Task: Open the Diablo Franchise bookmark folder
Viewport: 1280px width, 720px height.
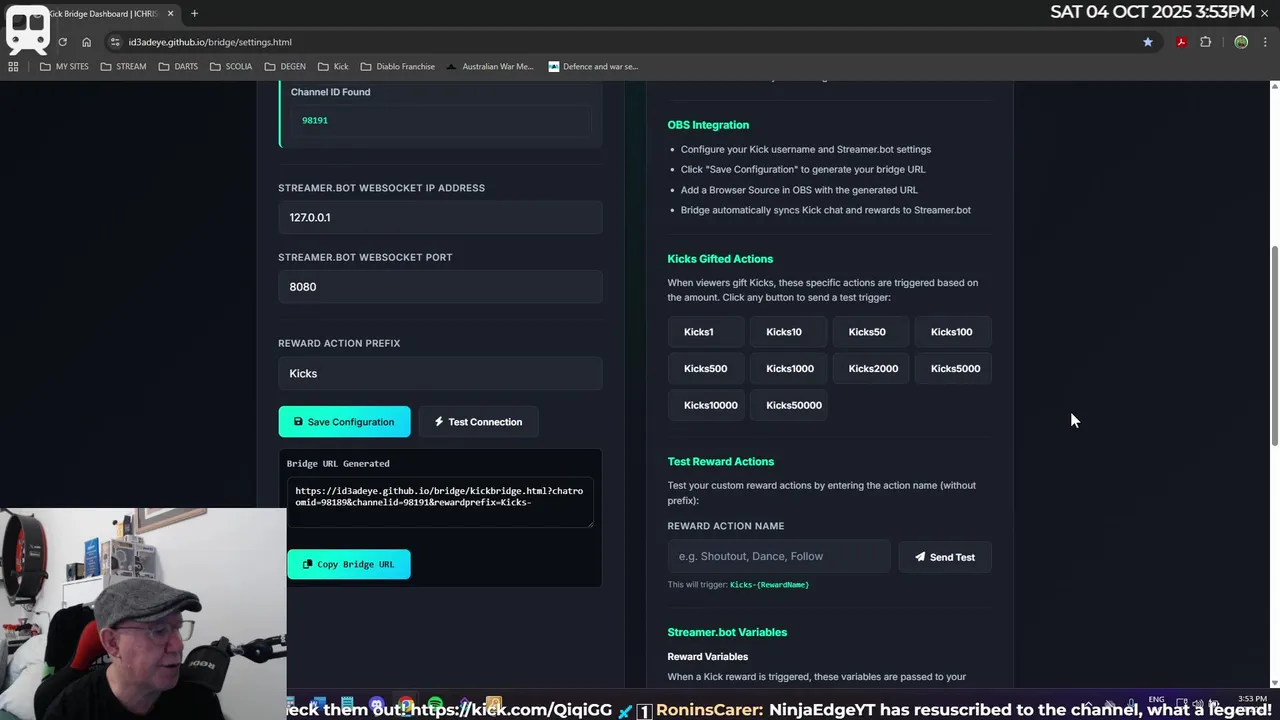Action: [397, 67]
